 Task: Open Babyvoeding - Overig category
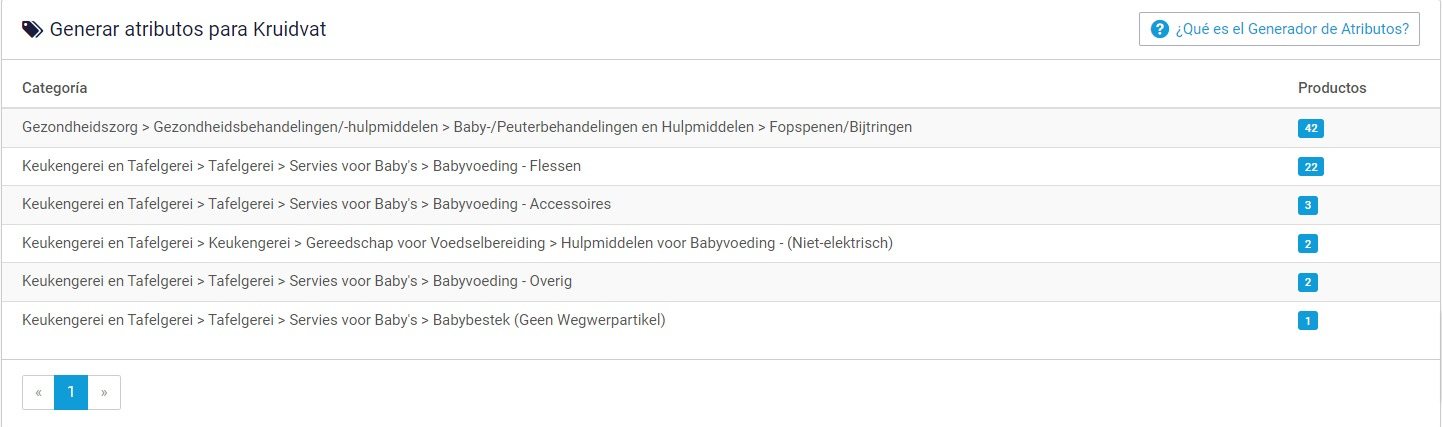(x=721, y=282)
